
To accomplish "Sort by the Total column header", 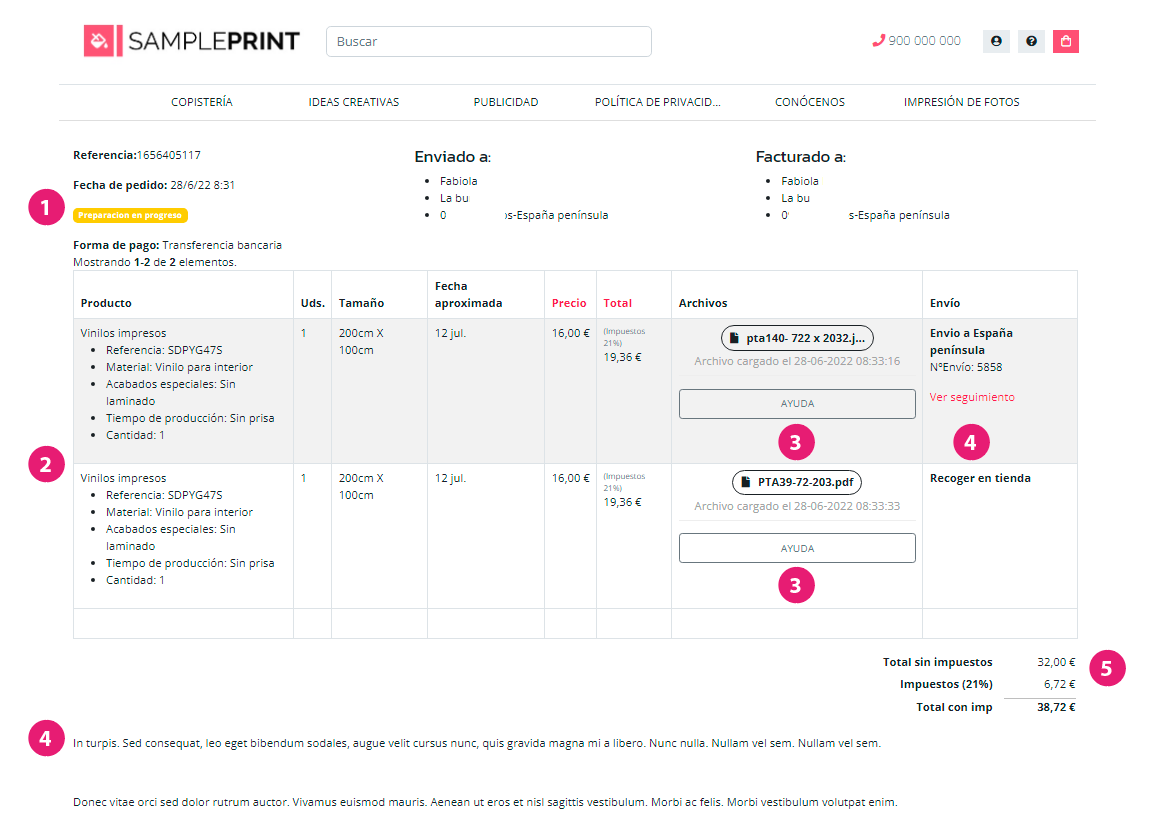I will (617, 303).
